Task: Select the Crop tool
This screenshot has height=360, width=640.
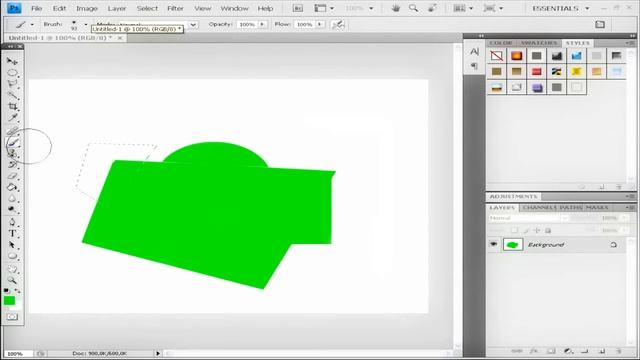Action: 12,107
